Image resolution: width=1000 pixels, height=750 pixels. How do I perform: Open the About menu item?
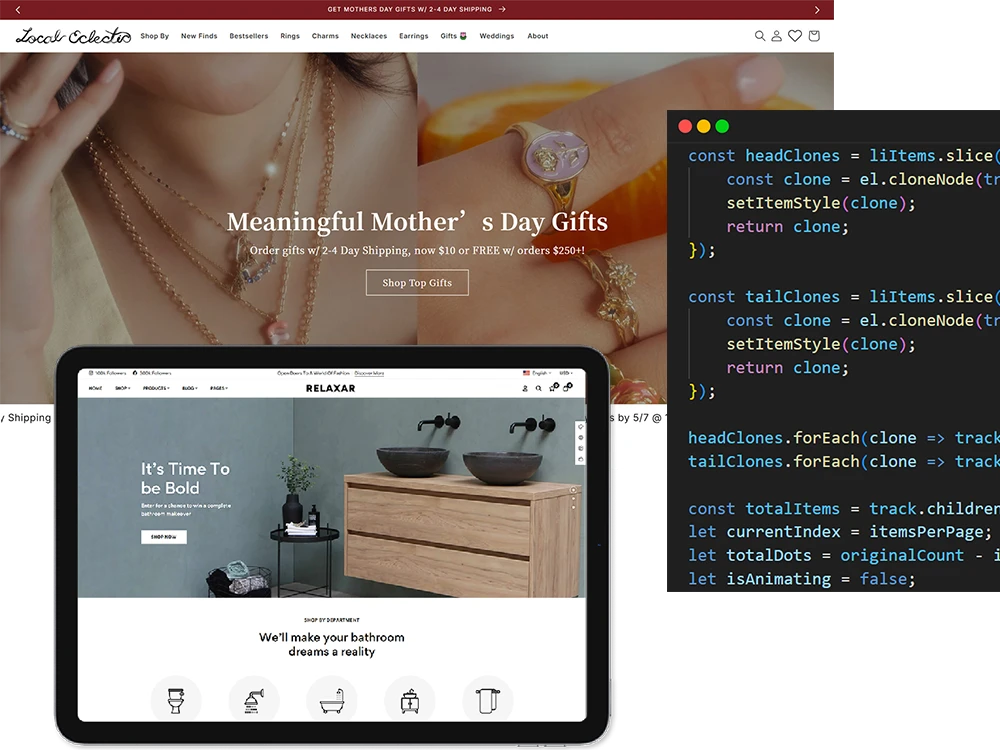538,36
